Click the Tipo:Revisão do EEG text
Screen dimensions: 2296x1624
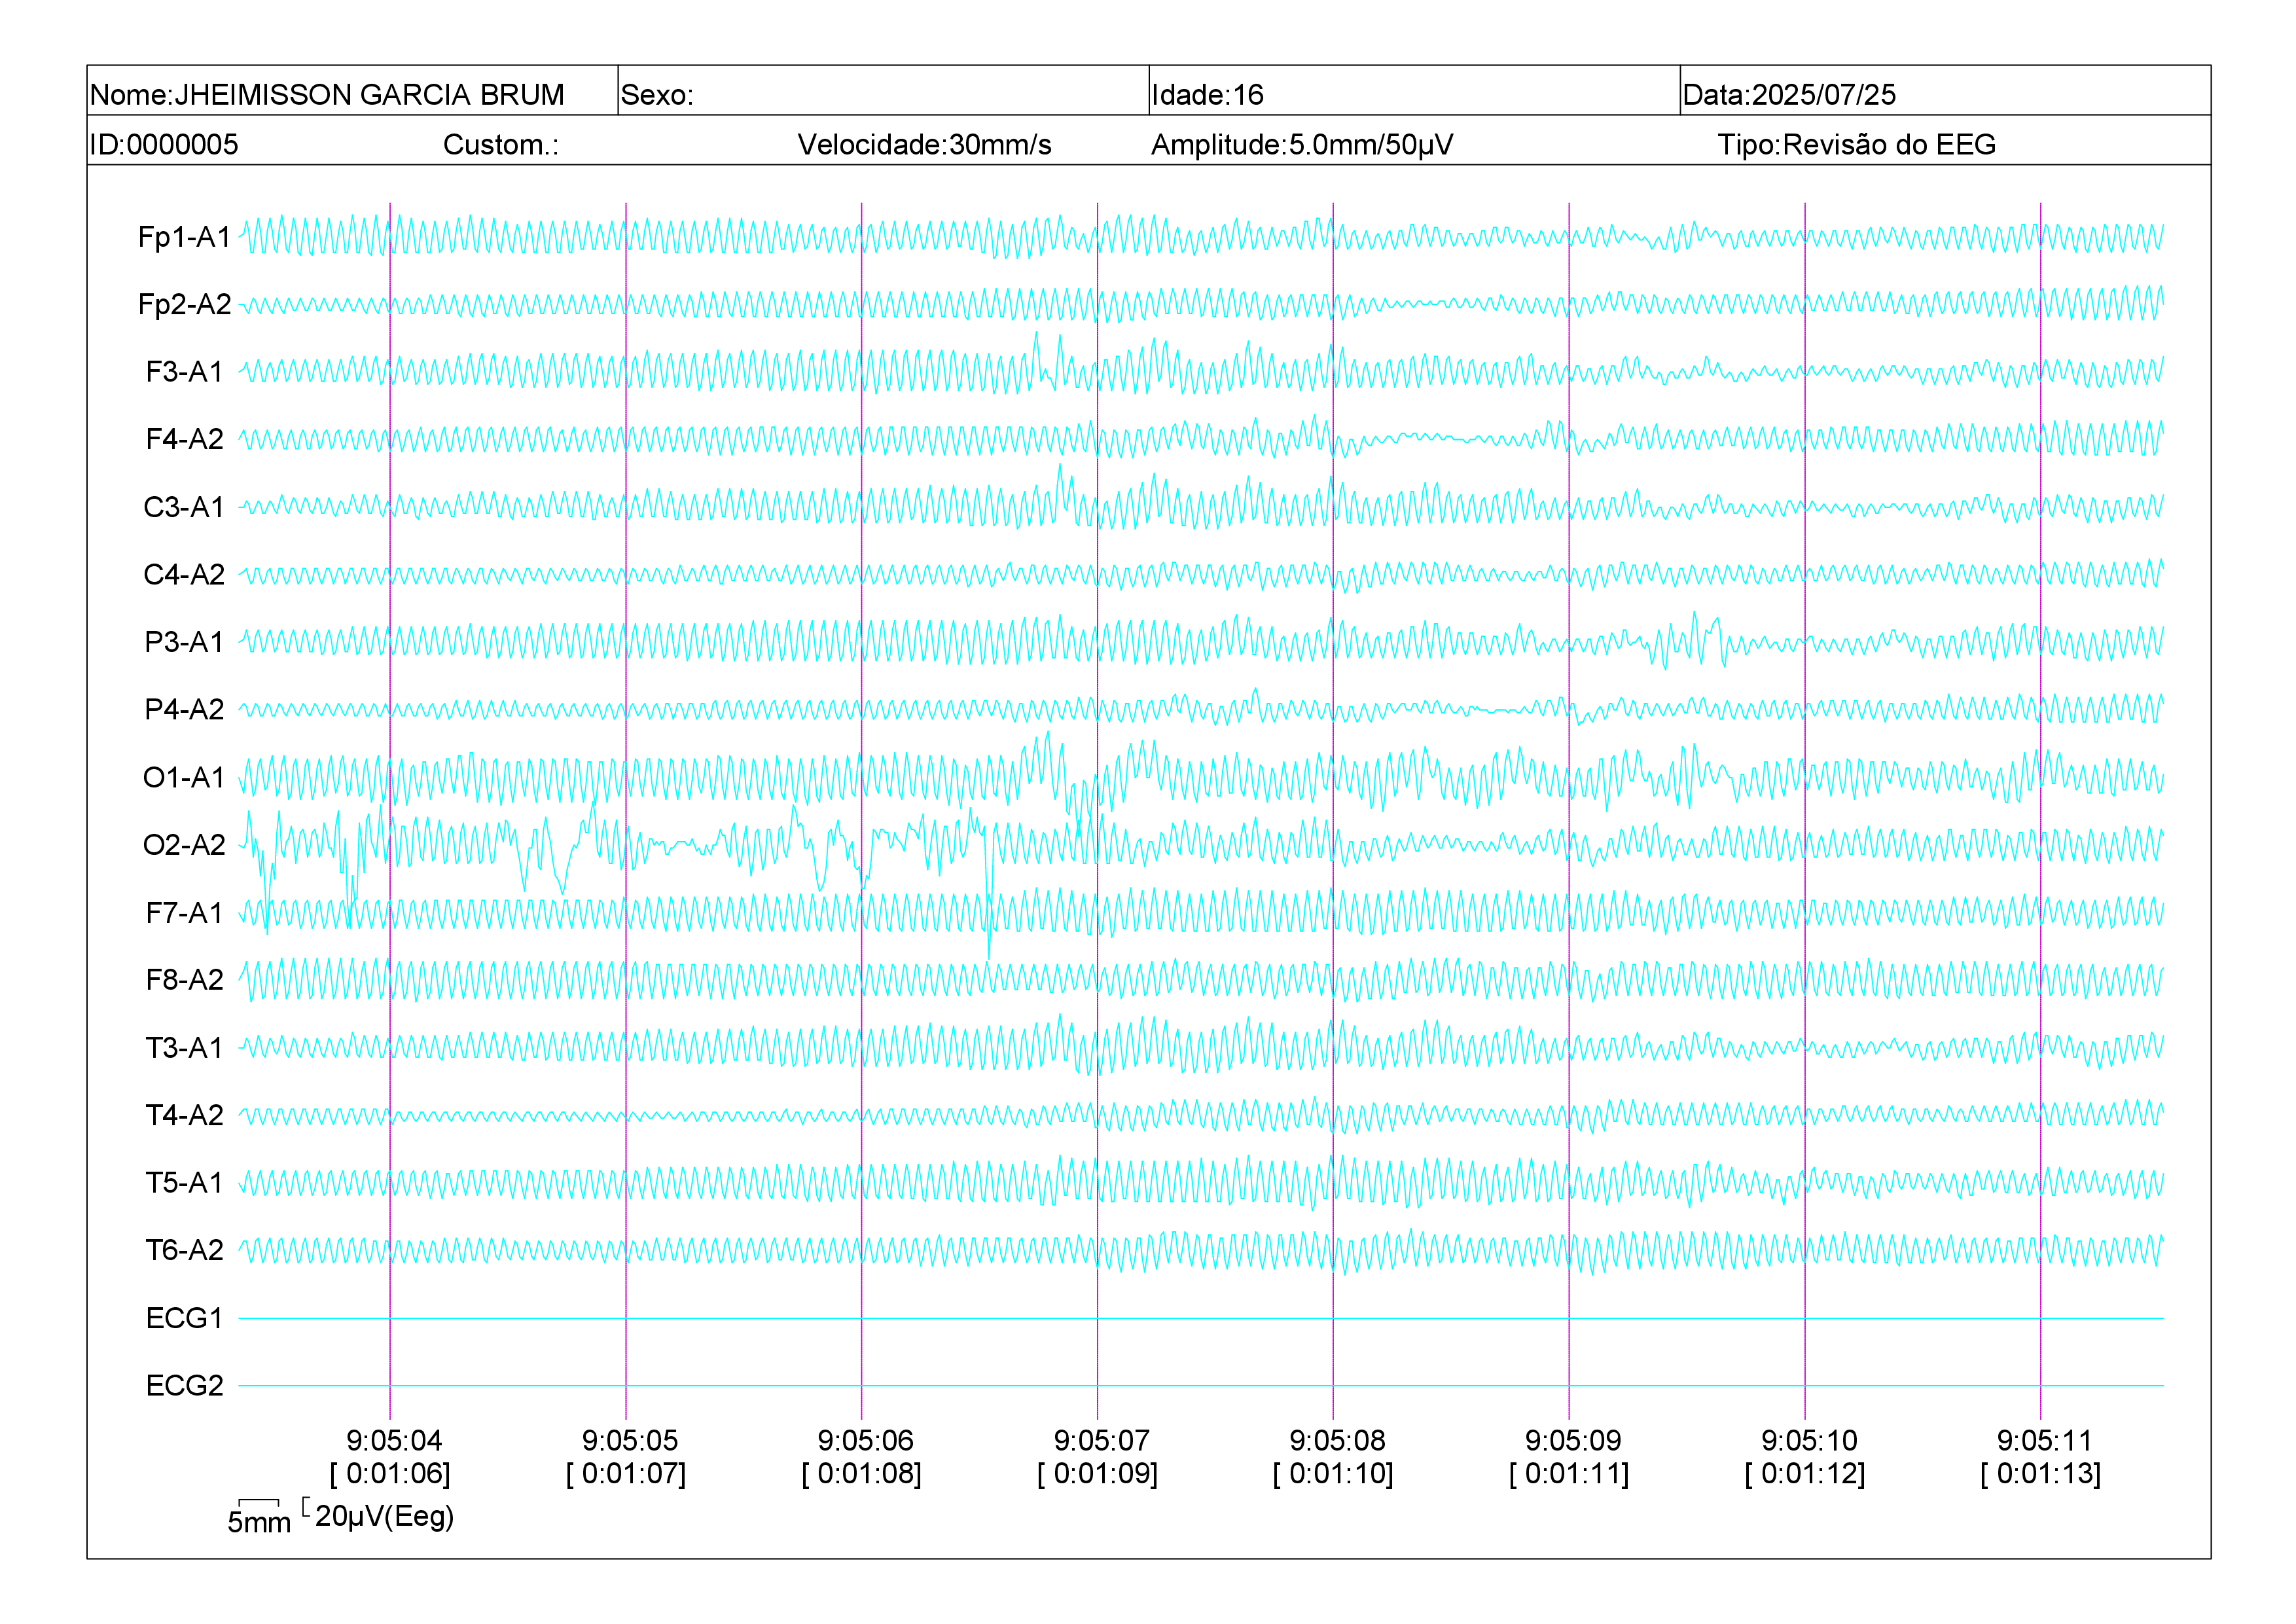tap(1856, 145)
